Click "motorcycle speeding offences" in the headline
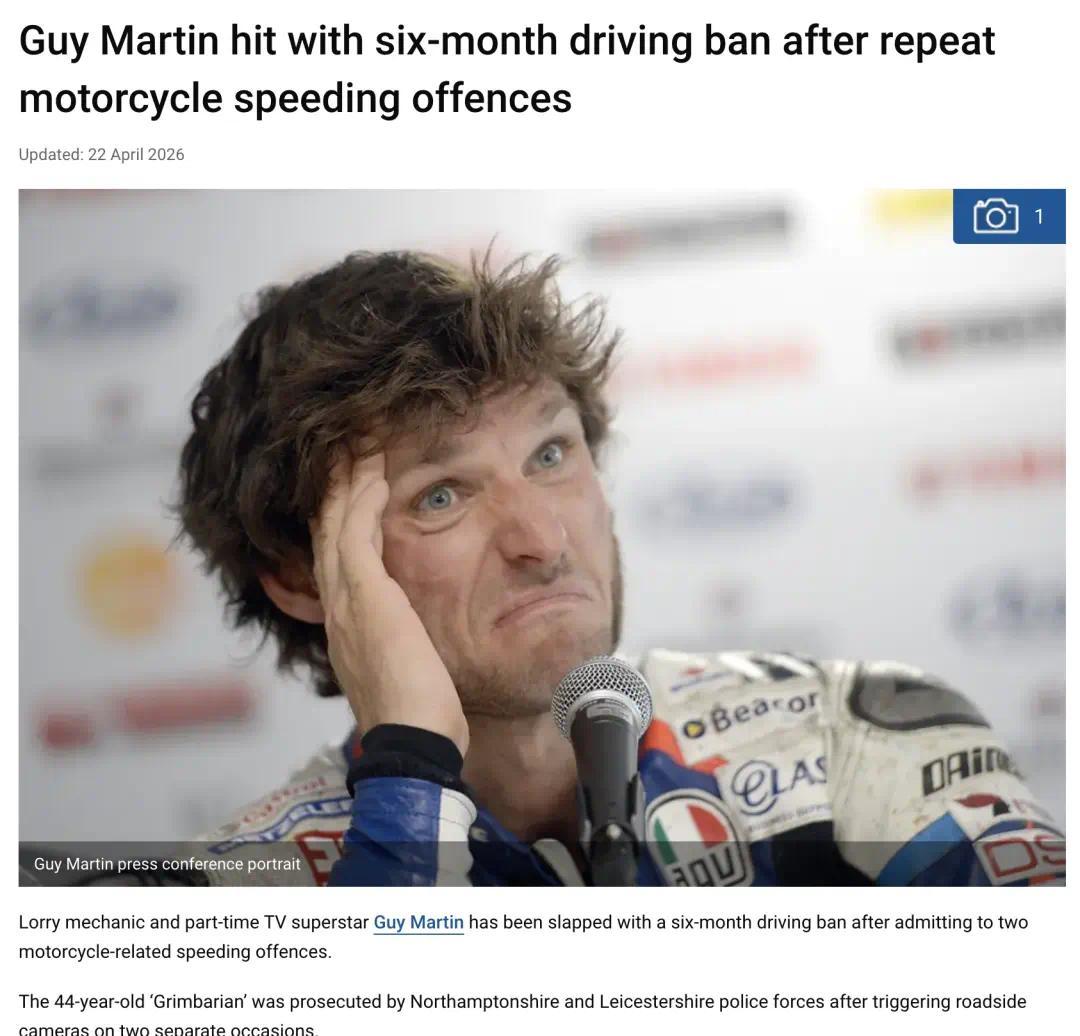Screen dimensions: 1080x1036 [295, 98]
